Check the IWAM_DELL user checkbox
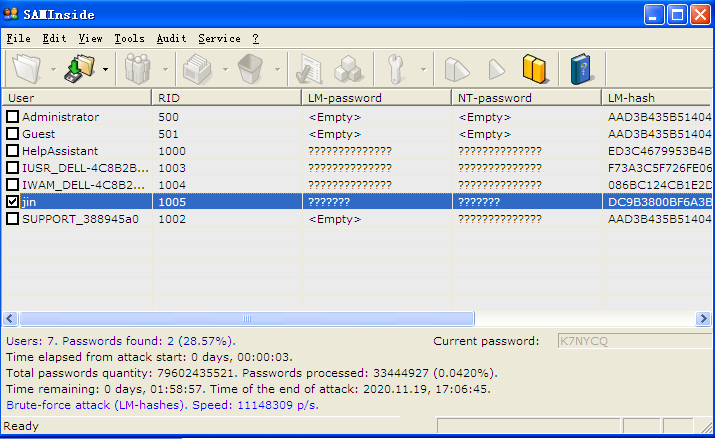Screen dimensions: 715x439 12,185
